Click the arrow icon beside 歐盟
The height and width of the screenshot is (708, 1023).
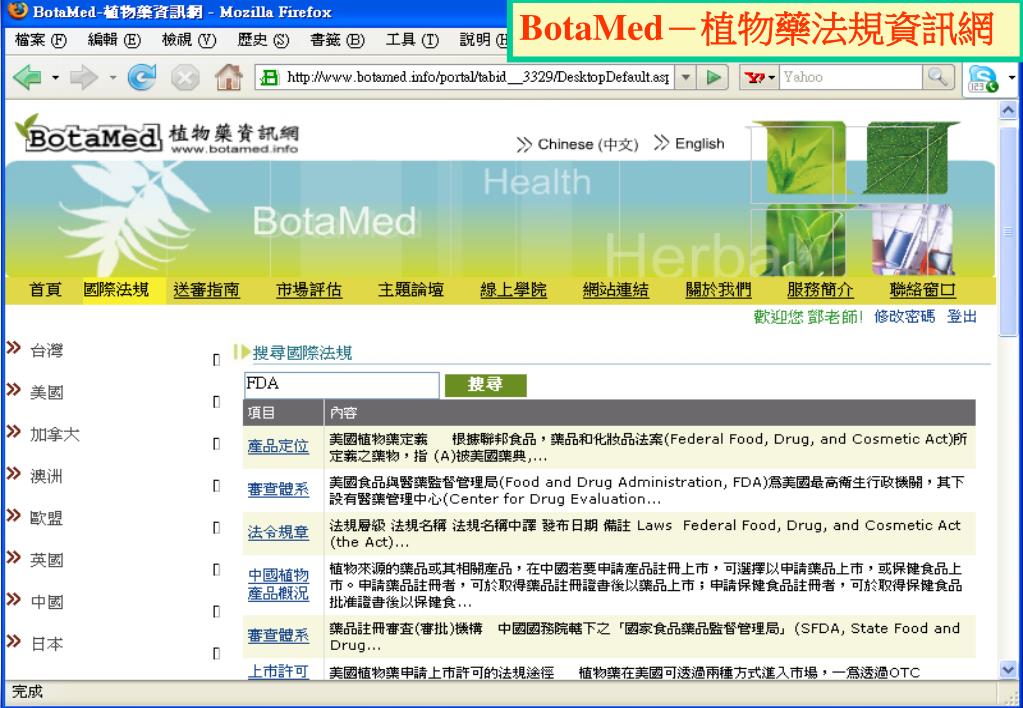(x=14, y=515)
